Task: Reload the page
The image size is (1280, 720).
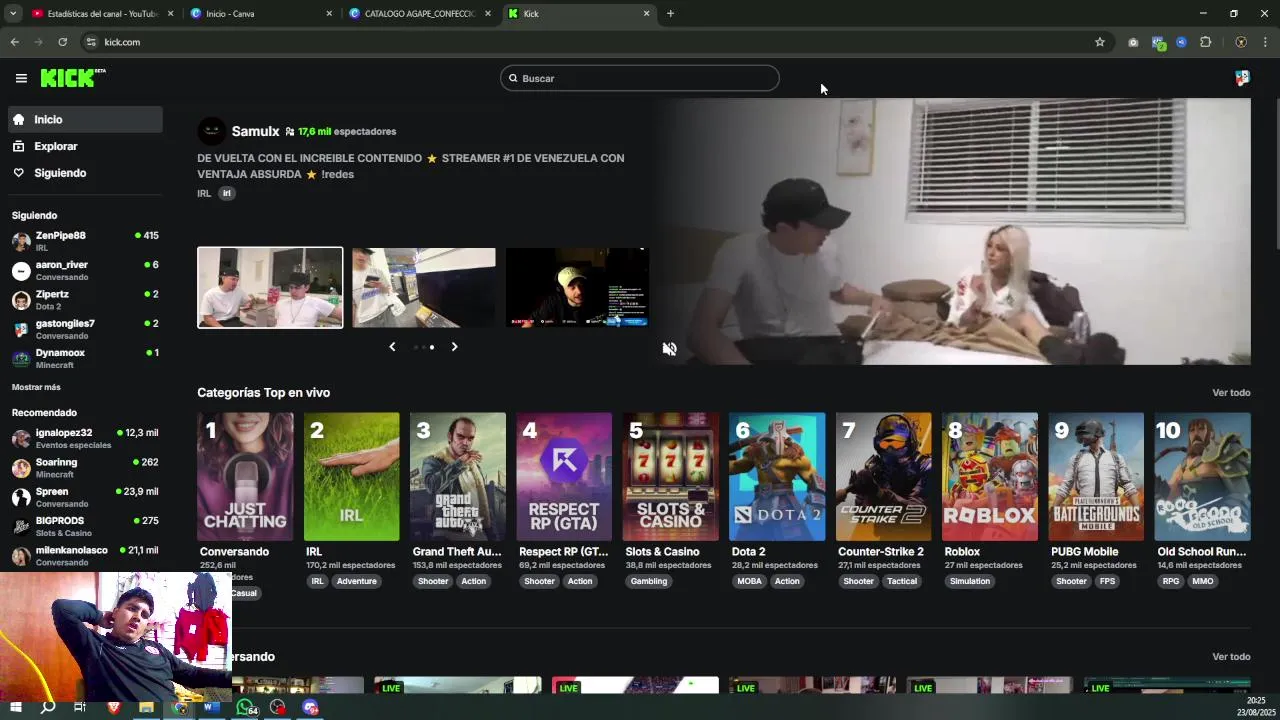Action: click(x=62, y=42)
